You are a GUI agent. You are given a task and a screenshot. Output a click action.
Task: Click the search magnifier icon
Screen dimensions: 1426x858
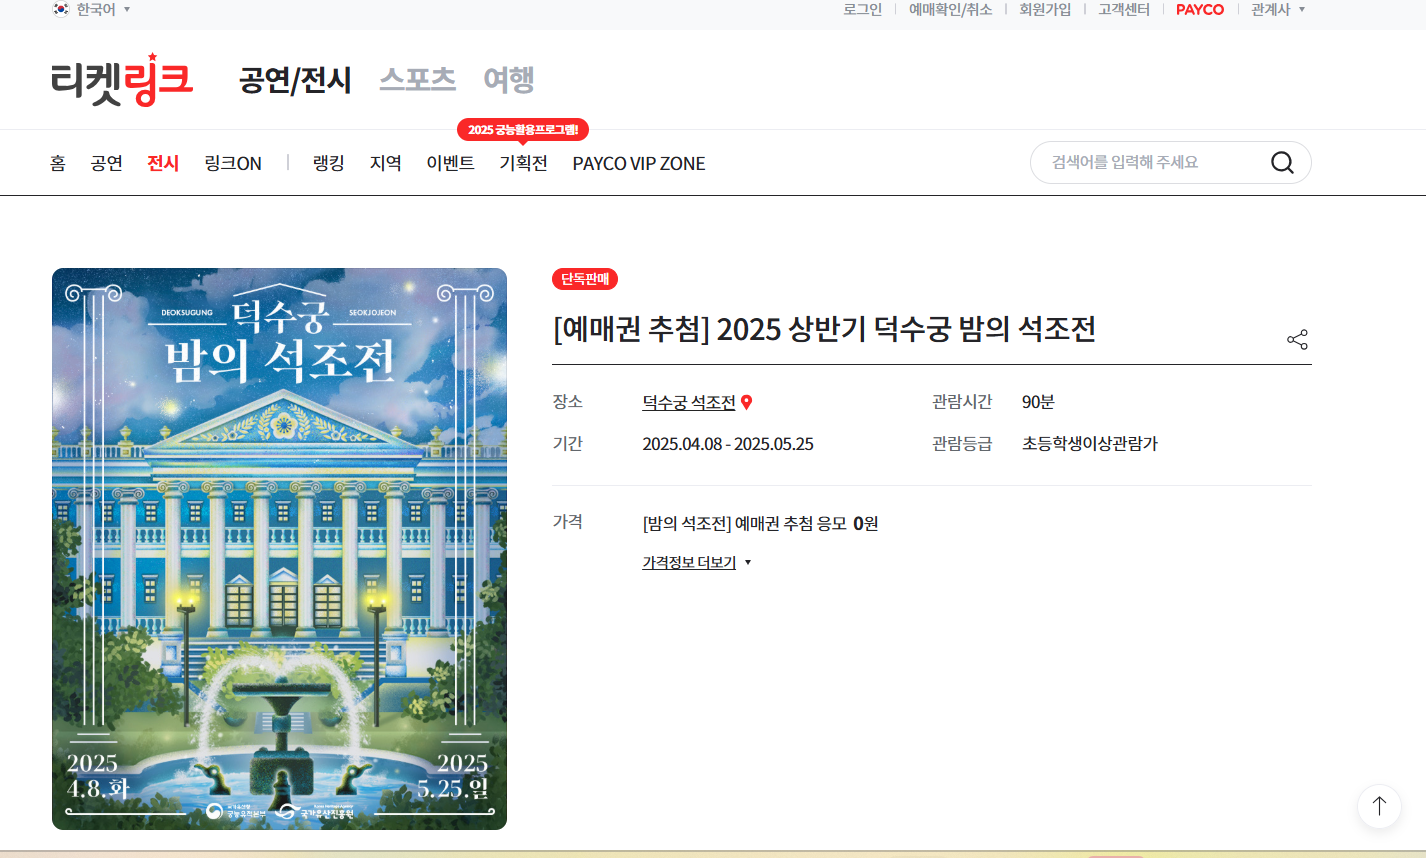1282,162
